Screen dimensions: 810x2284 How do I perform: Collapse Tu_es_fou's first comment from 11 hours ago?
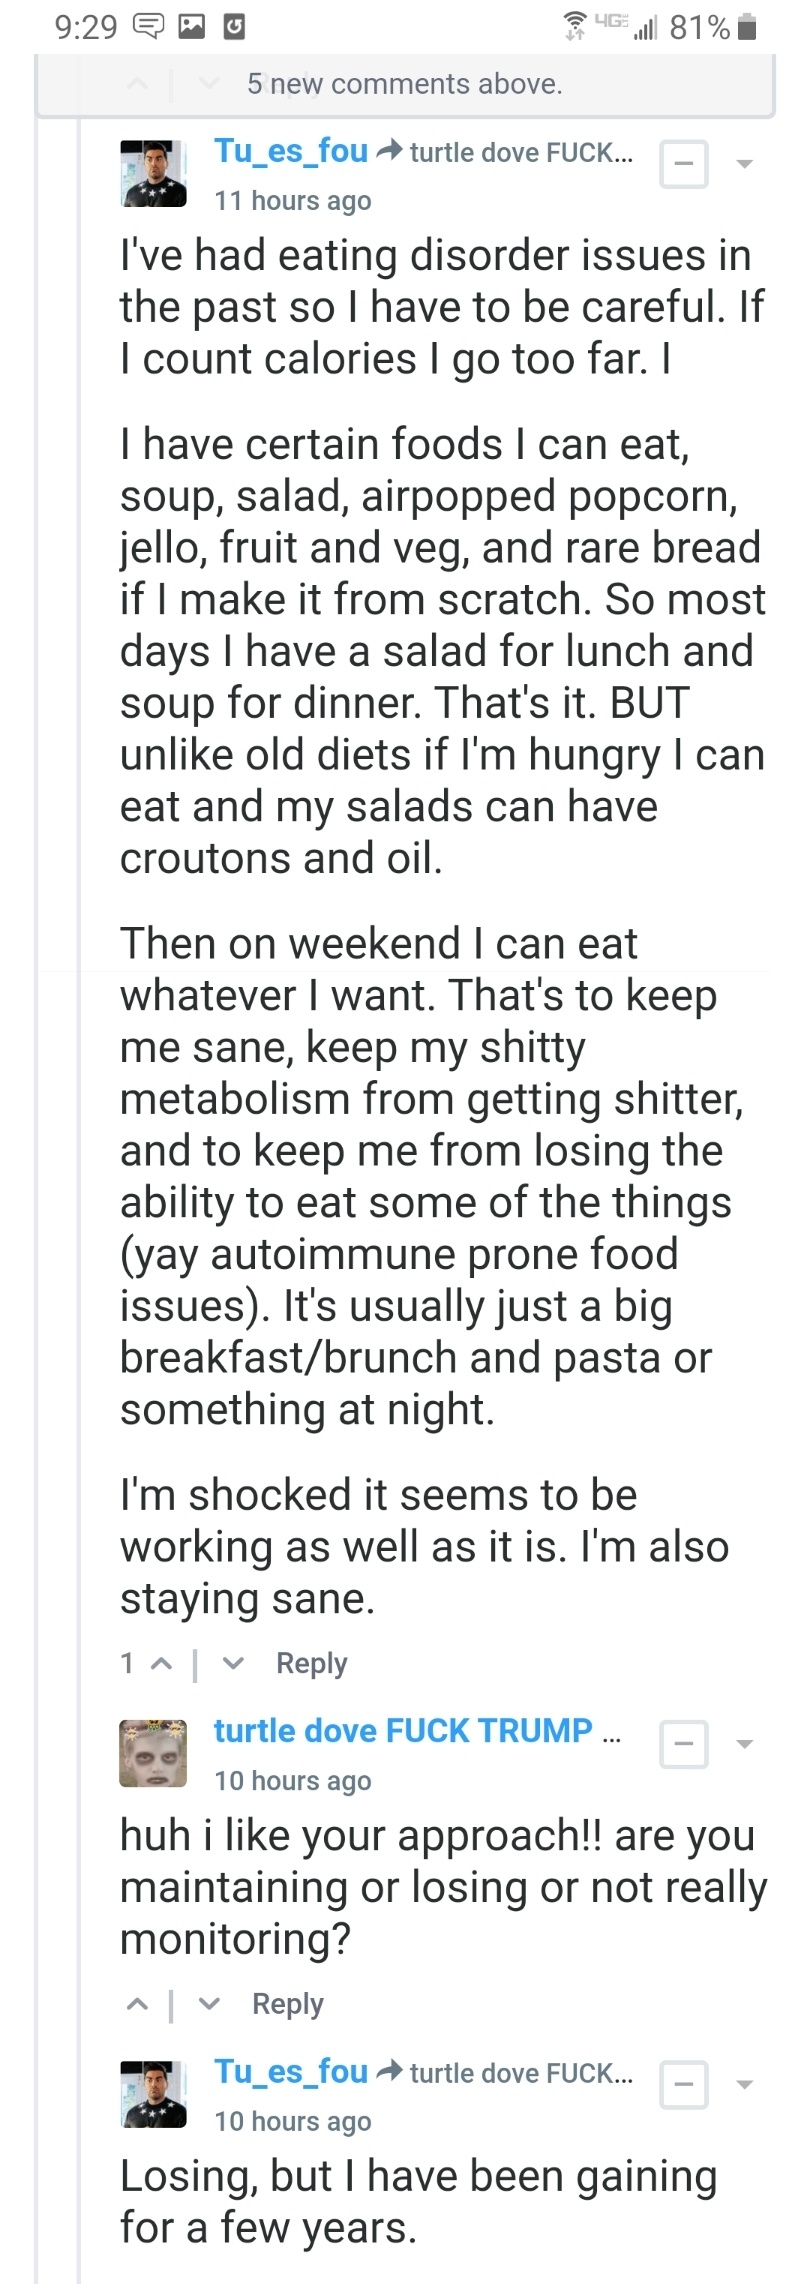(x=684, y=163)
